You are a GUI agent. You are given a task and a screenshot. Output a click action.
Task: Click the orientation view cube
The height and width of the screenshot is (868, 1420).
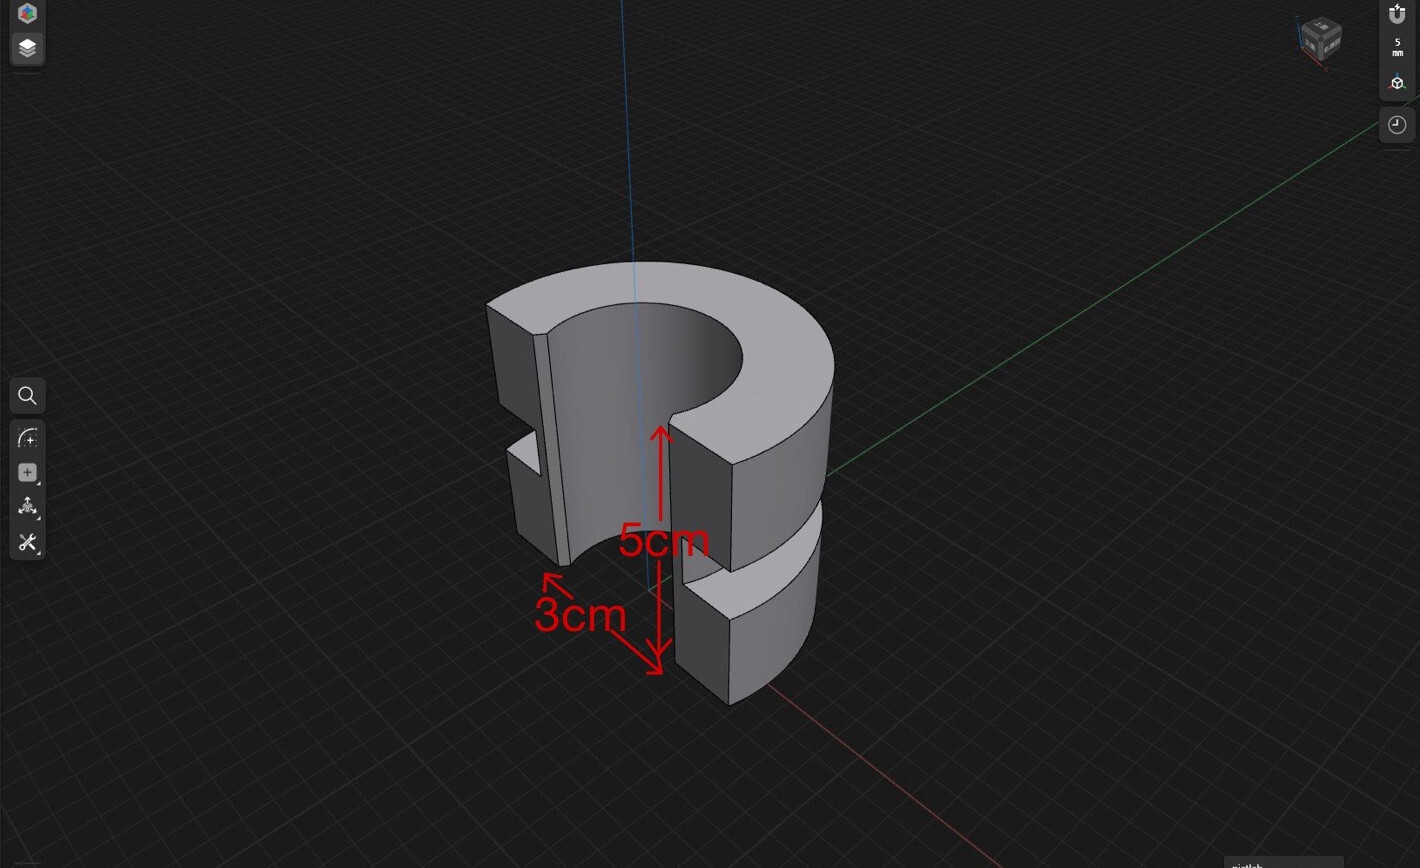click(x=1321, y=41)
